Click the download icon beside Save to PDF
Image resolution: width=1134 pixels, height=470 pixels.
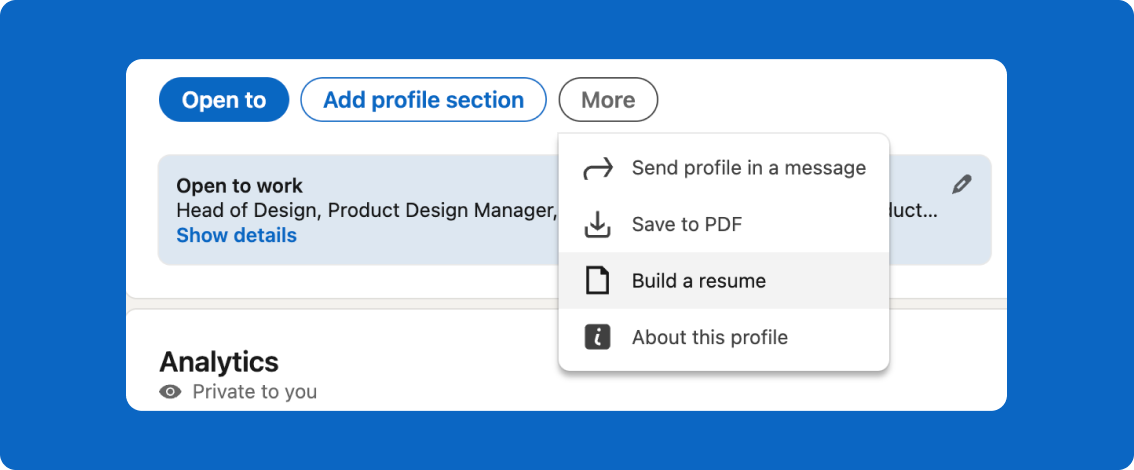597,224
